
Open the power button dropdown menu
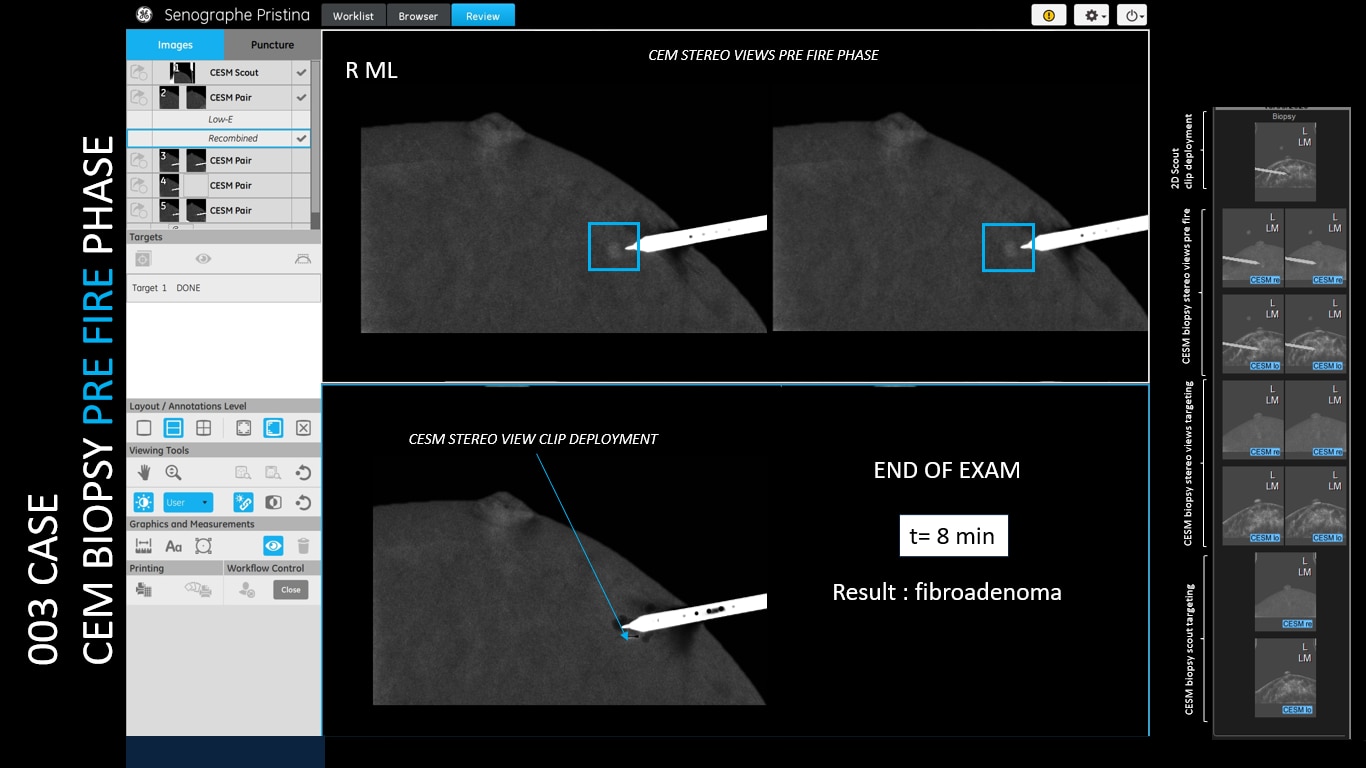(x=1132, y=16)
